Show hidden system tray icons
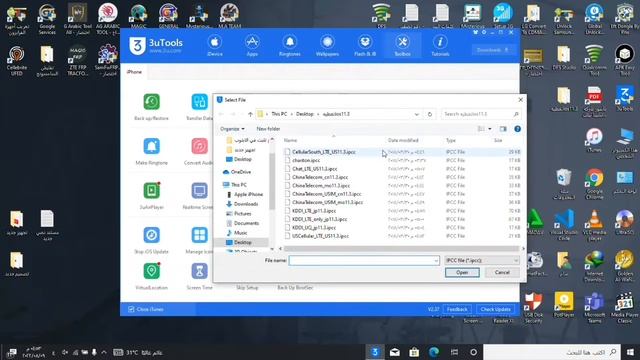The height and width of the screenshot is (360, 640). (x=104, y=352)
